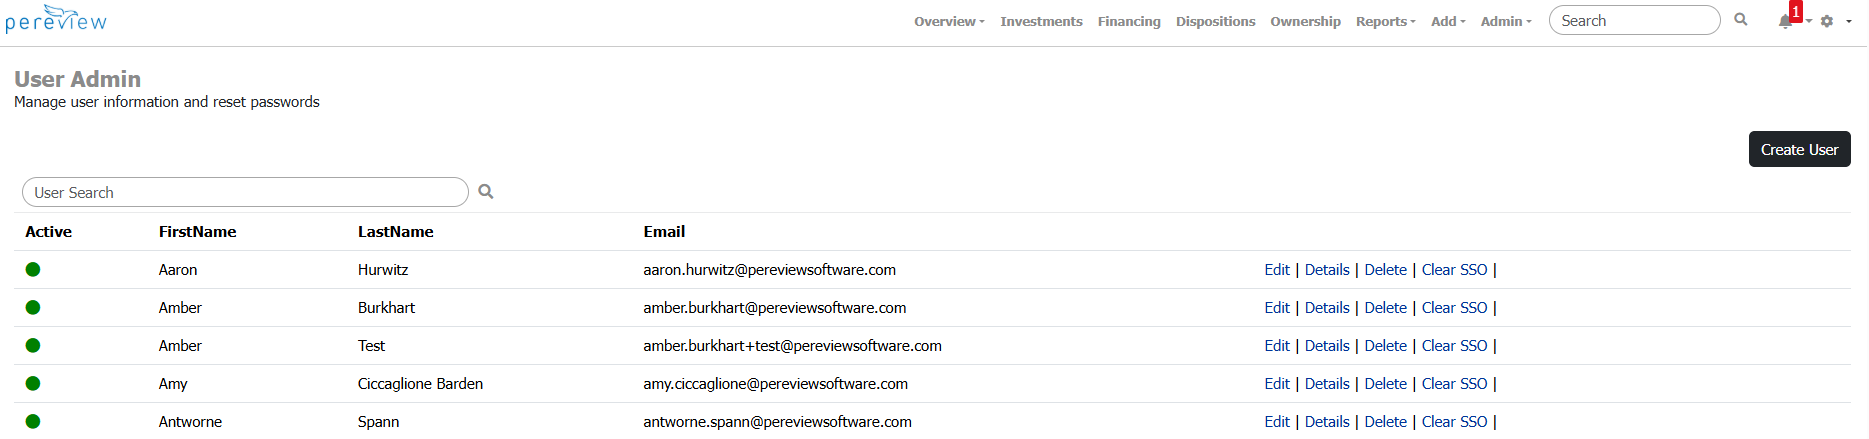Focus the User Search input field
Screen dimensions: 1869x439
click(x=245, y=192)
